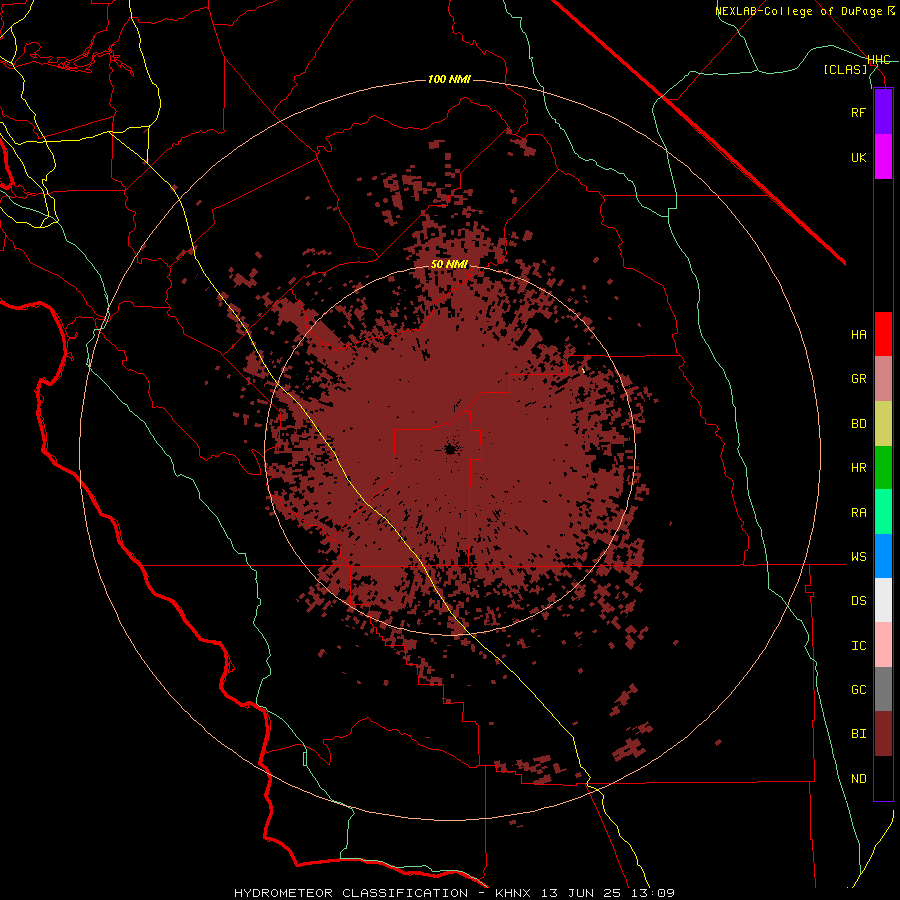Click the RA legend label

point(858,513)
